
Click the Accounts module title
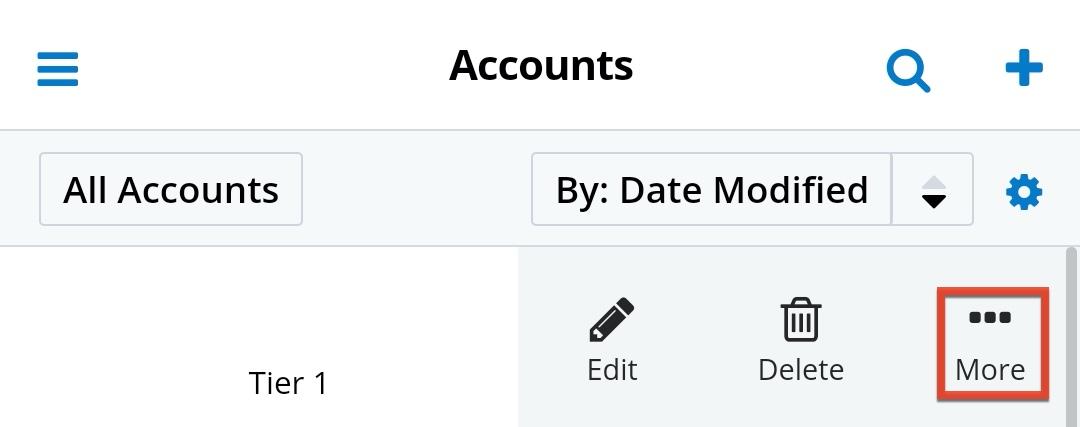pyautogui.click(x=541, y=66)
